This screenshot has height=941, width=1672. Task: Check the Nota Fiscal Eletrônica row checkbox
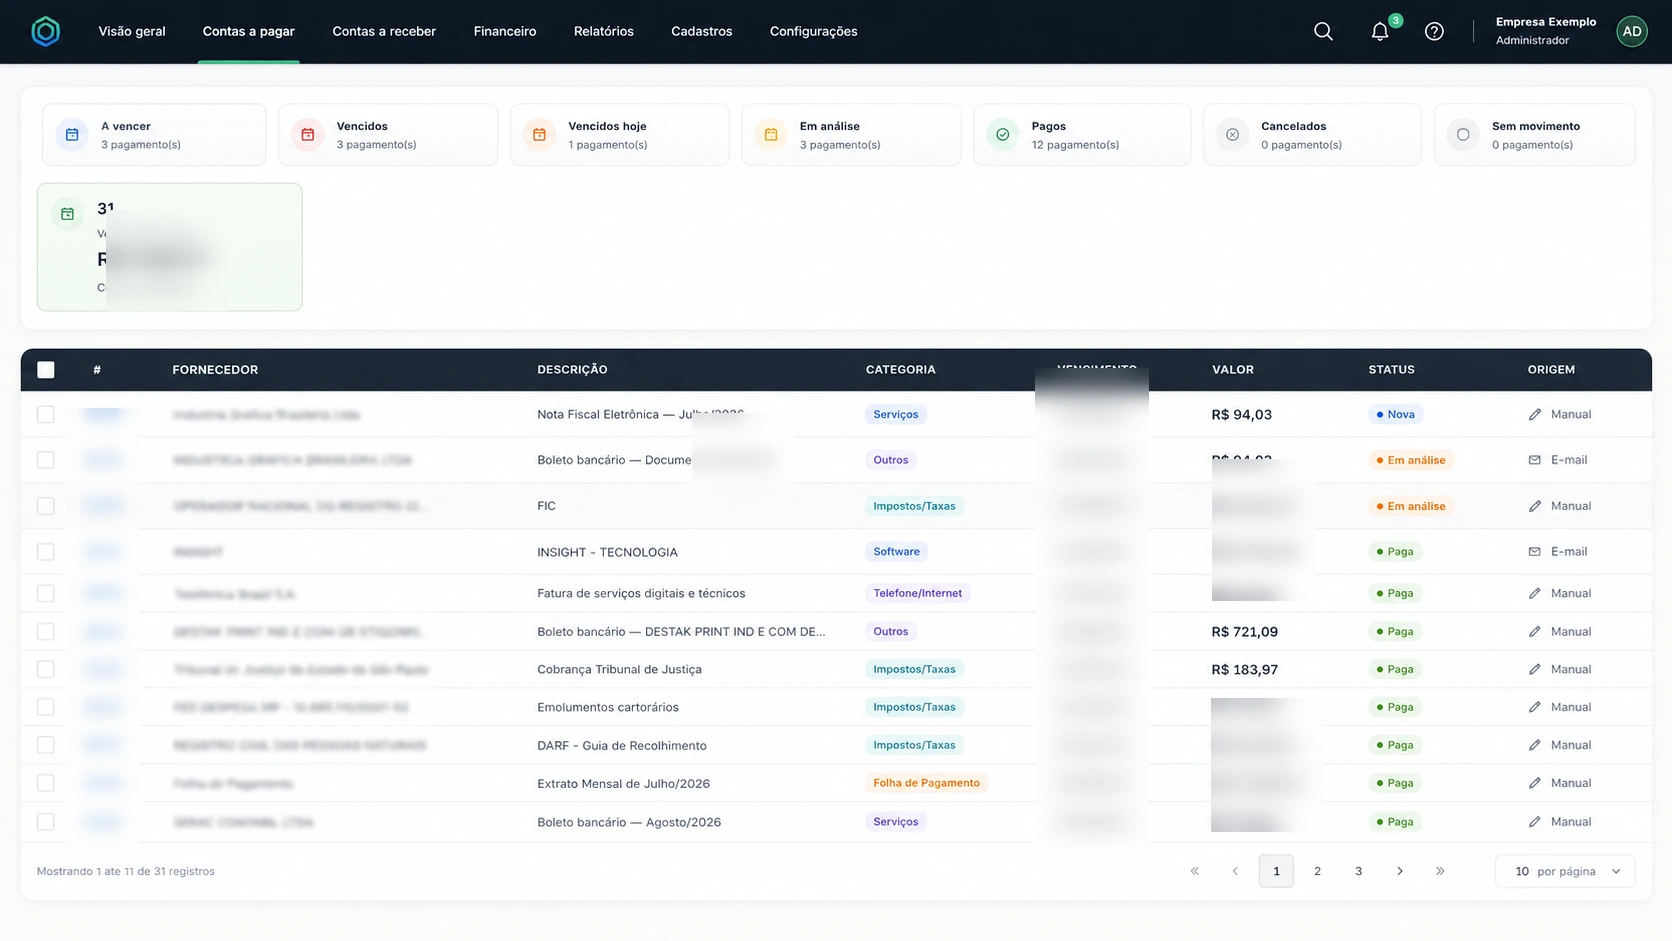tap(46, 414)
